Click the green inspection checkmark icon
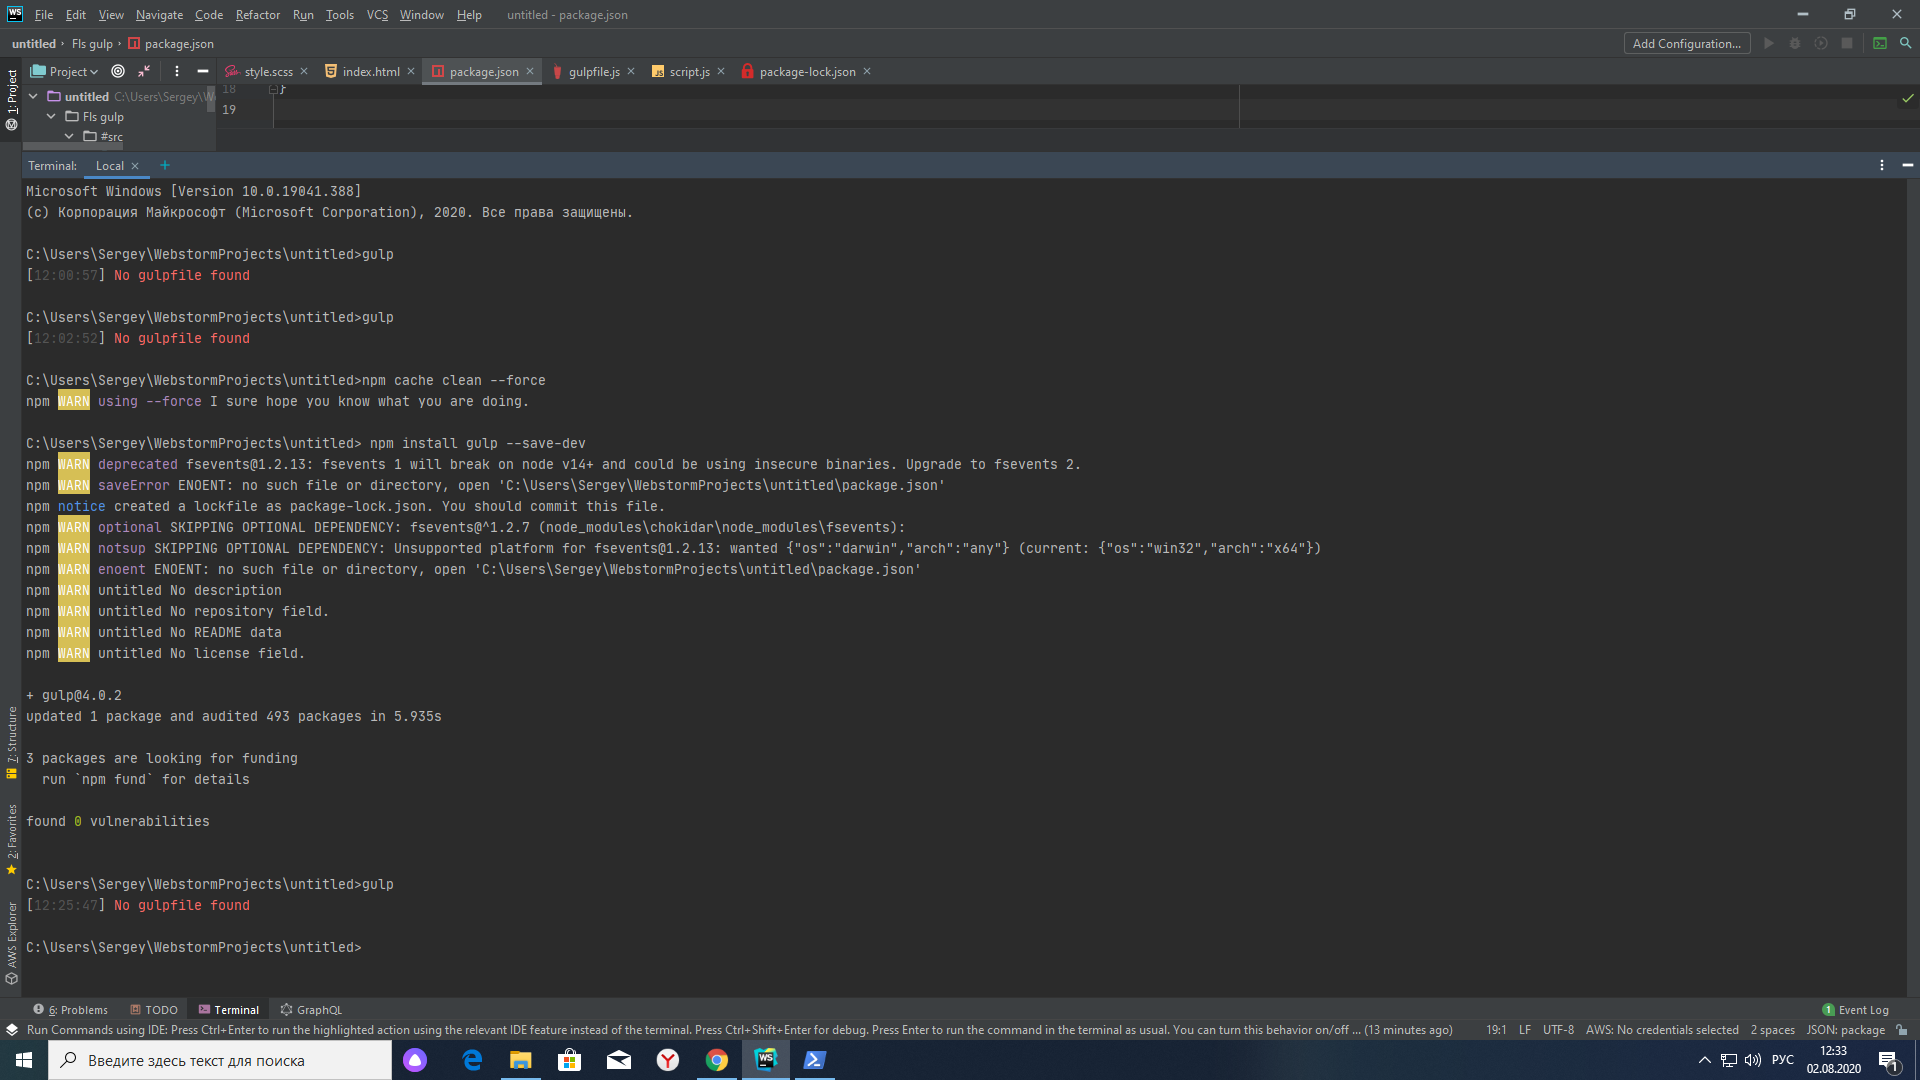Screen dimensions: 1920x1080 point(1907,98)
